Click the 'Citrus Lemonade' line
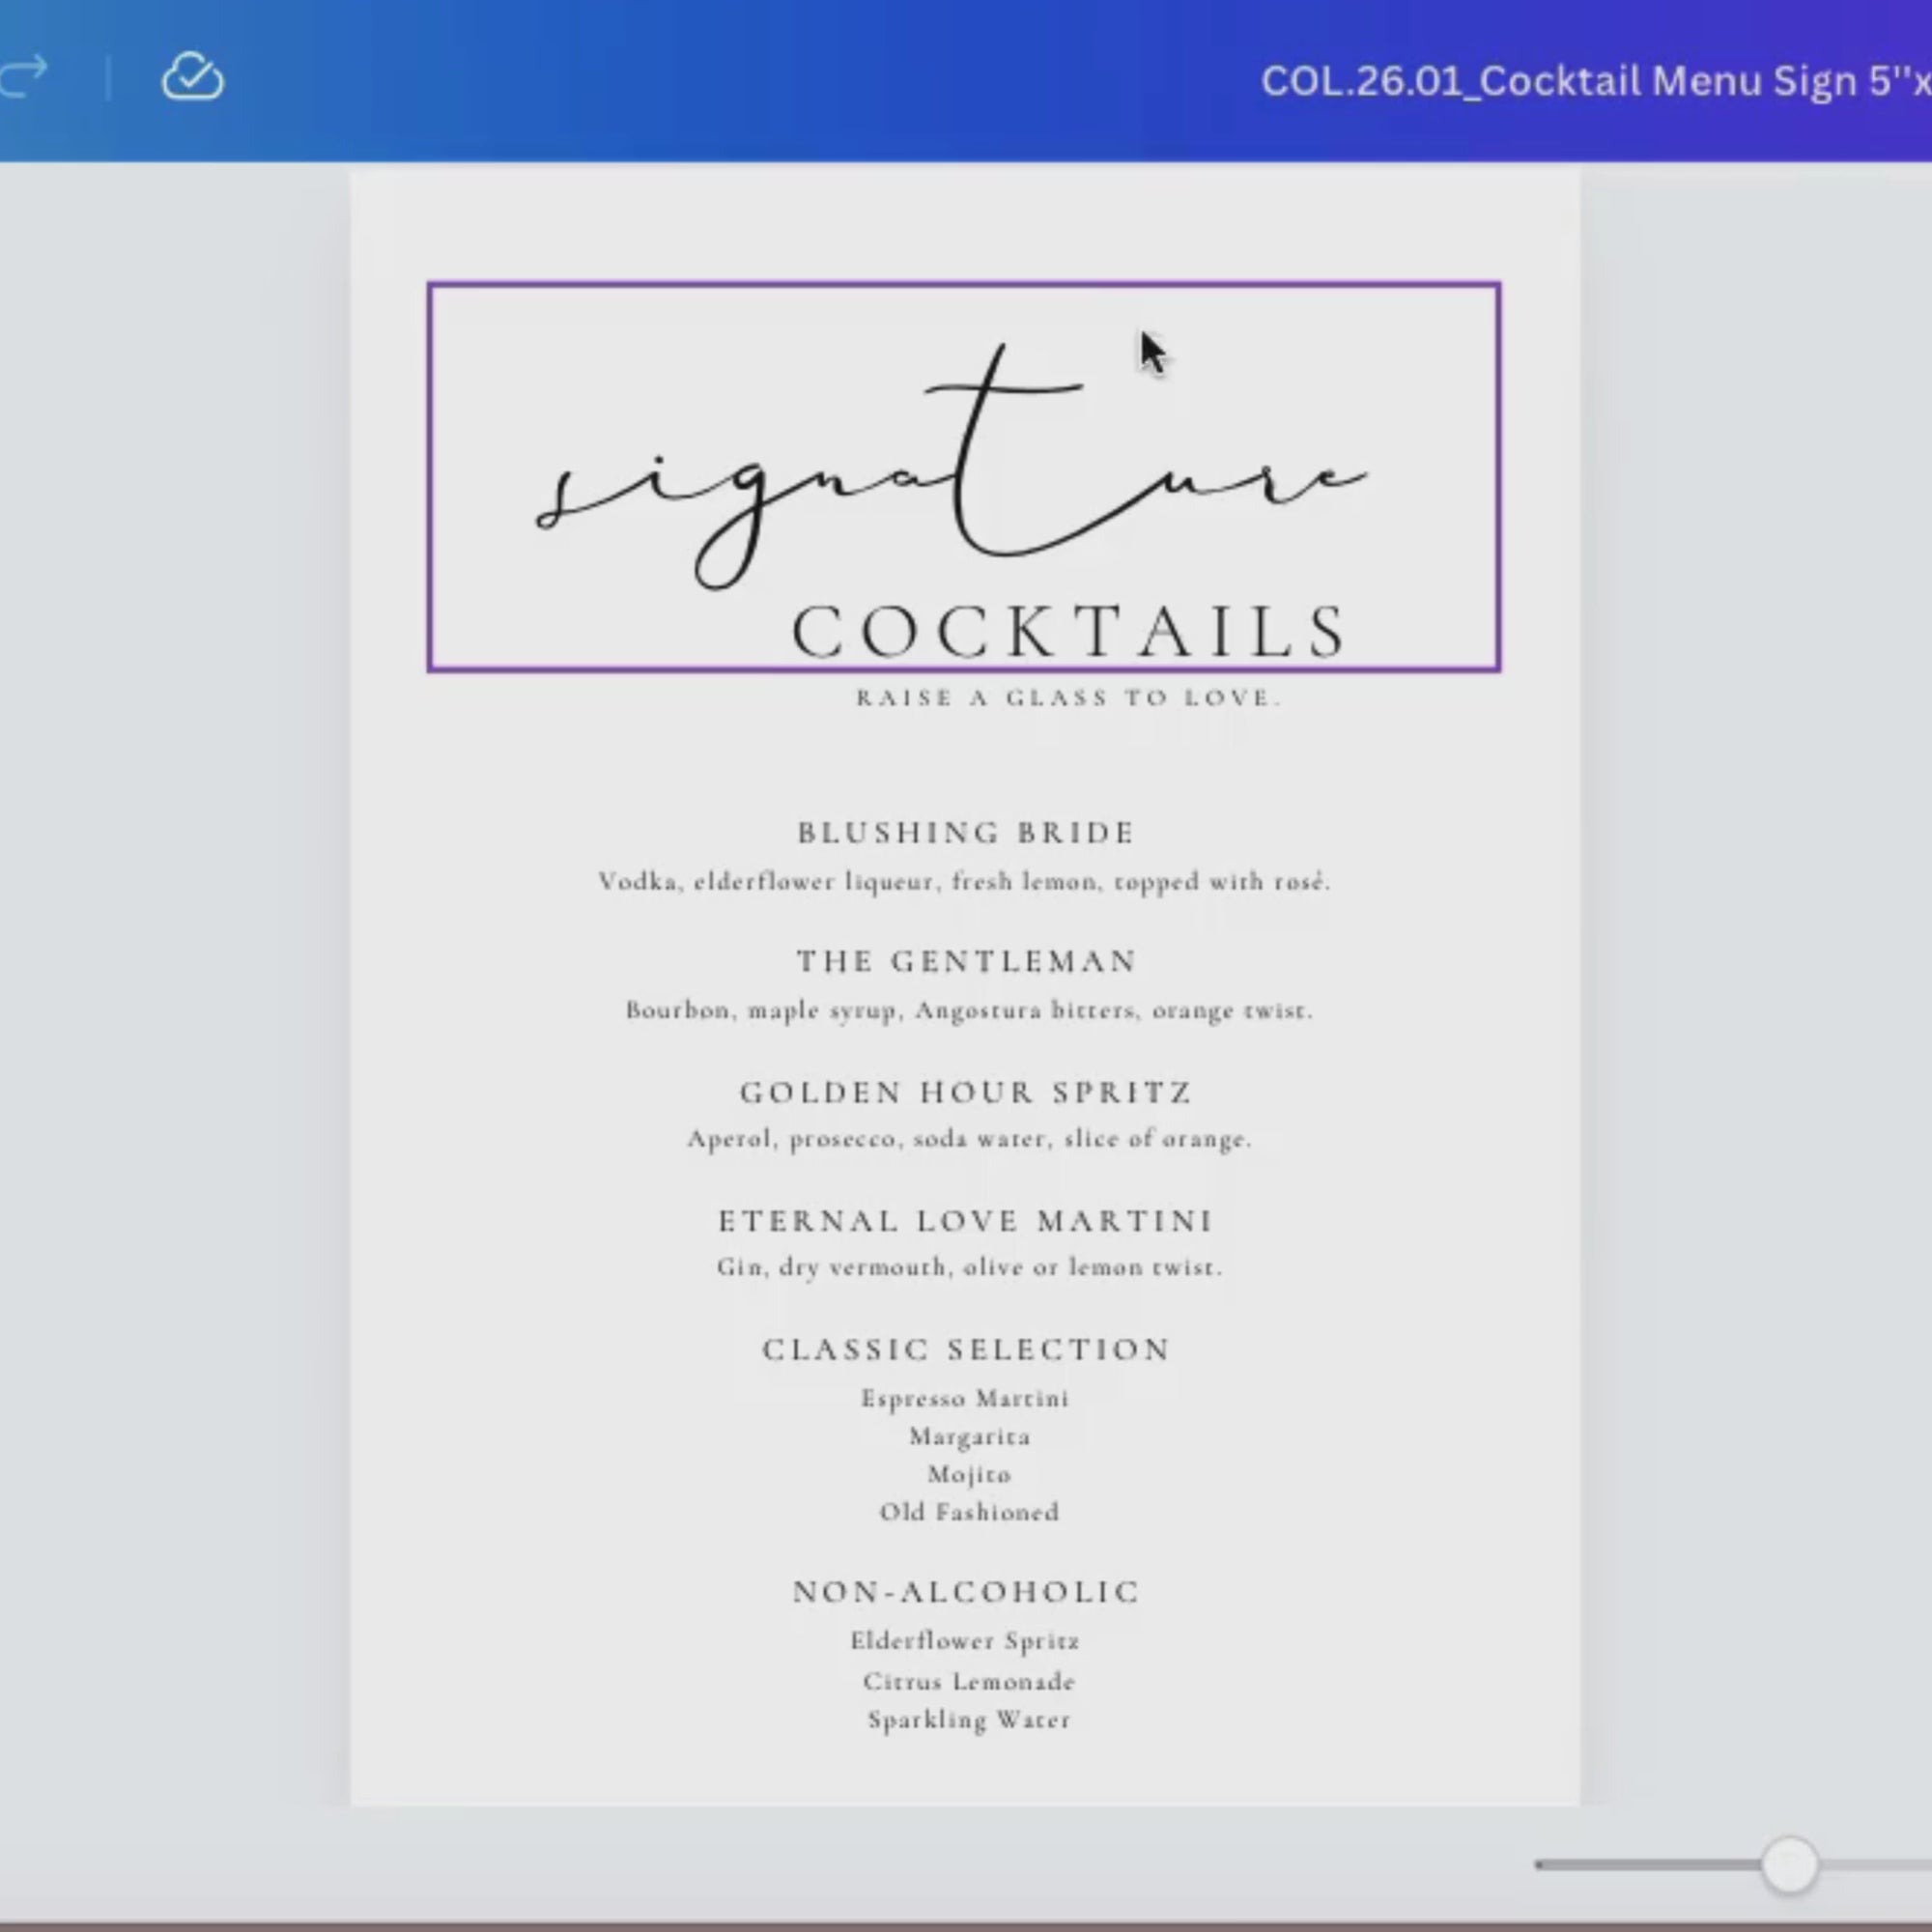 (x=969, y=1682)
